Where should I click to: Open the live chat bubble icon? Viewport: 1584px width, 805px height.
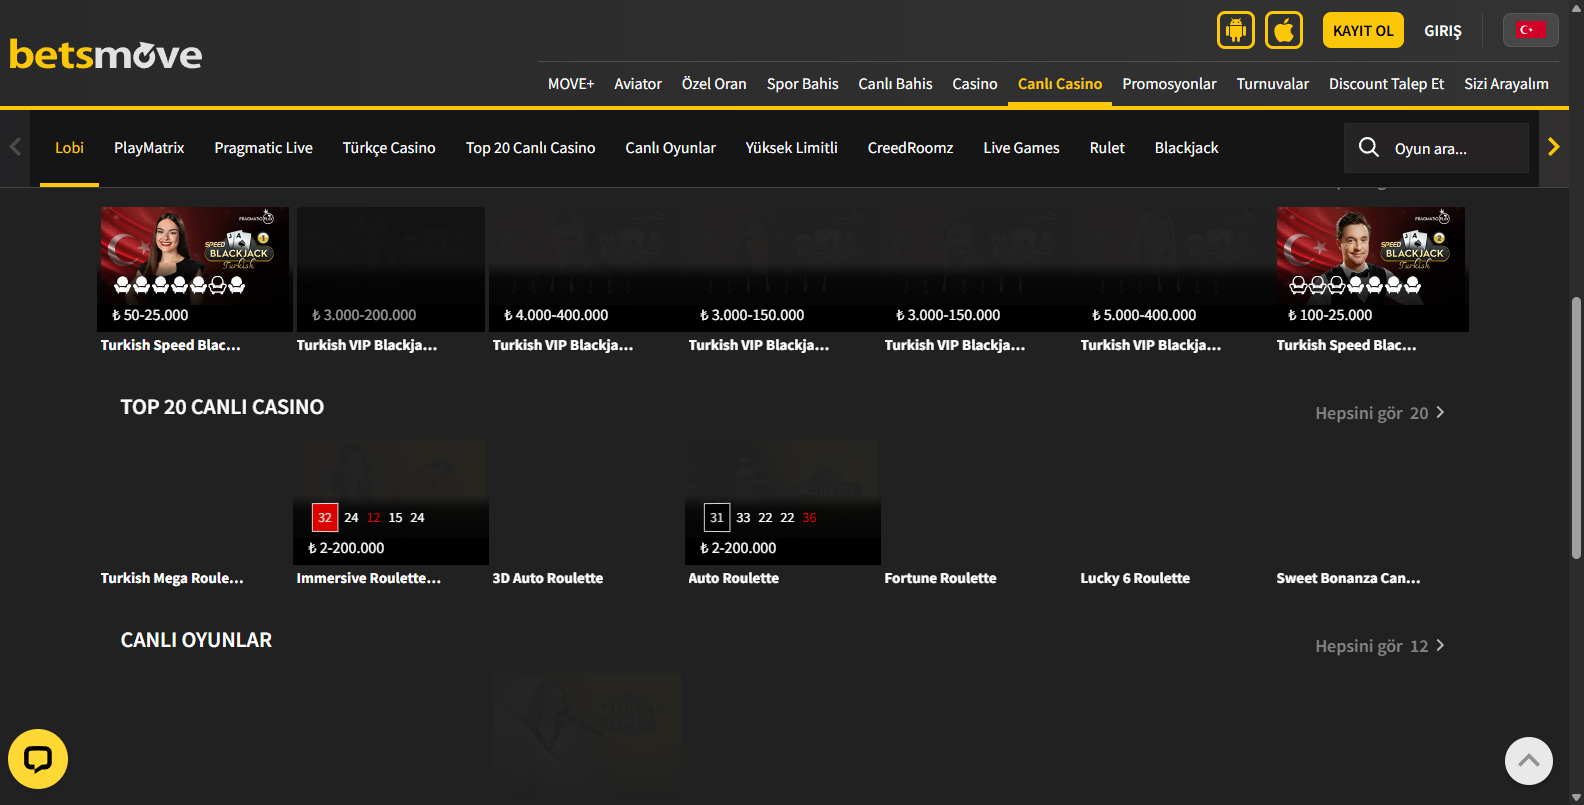click(x=38, y=759)
